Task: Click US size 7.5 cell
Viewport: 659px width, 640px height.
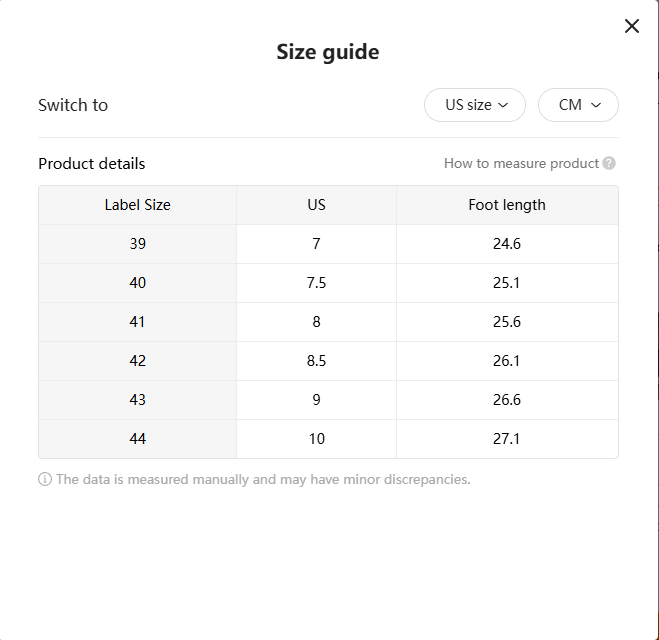Action: [x=316, y=283]
